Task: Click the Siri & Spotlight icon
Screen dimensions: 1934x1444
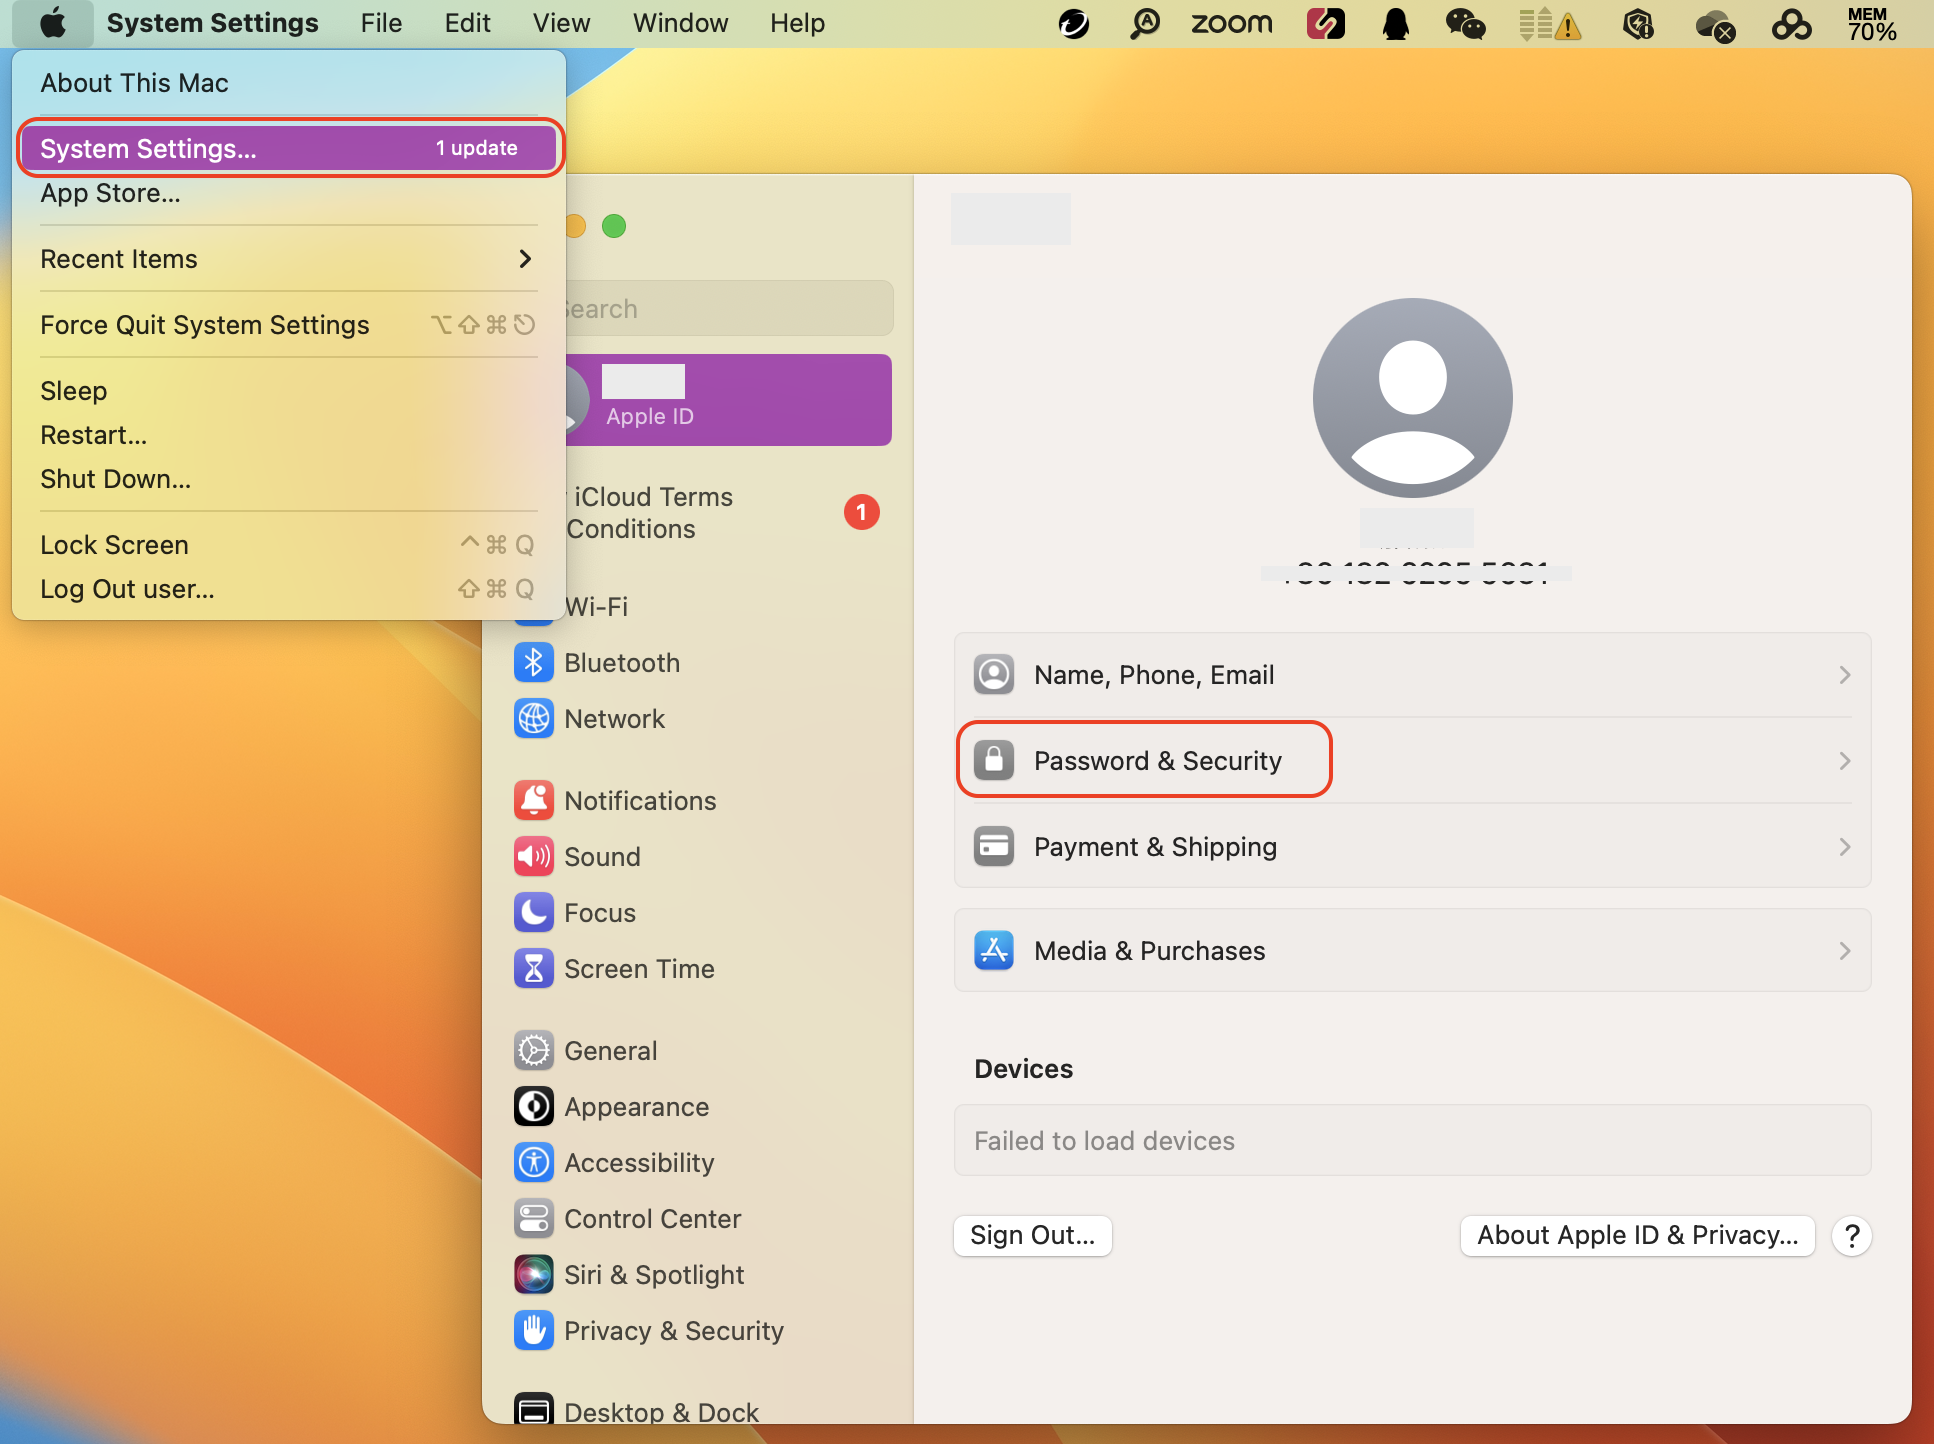Action: [x=533, y=1274]
